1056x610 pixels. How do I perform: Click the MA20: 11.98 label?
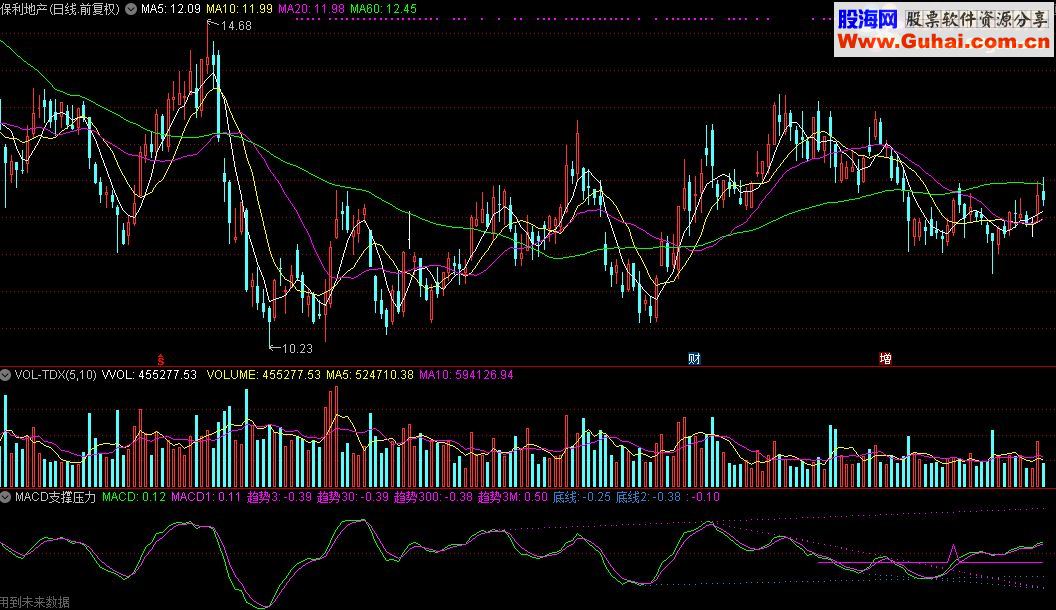click(x=311, y=9)
